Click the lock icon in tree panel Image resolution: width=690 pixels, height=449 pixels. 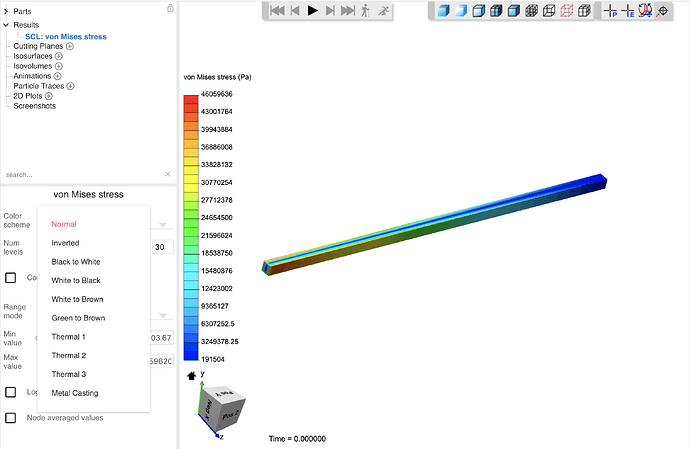pyautogui.click(x=170, y=8)
